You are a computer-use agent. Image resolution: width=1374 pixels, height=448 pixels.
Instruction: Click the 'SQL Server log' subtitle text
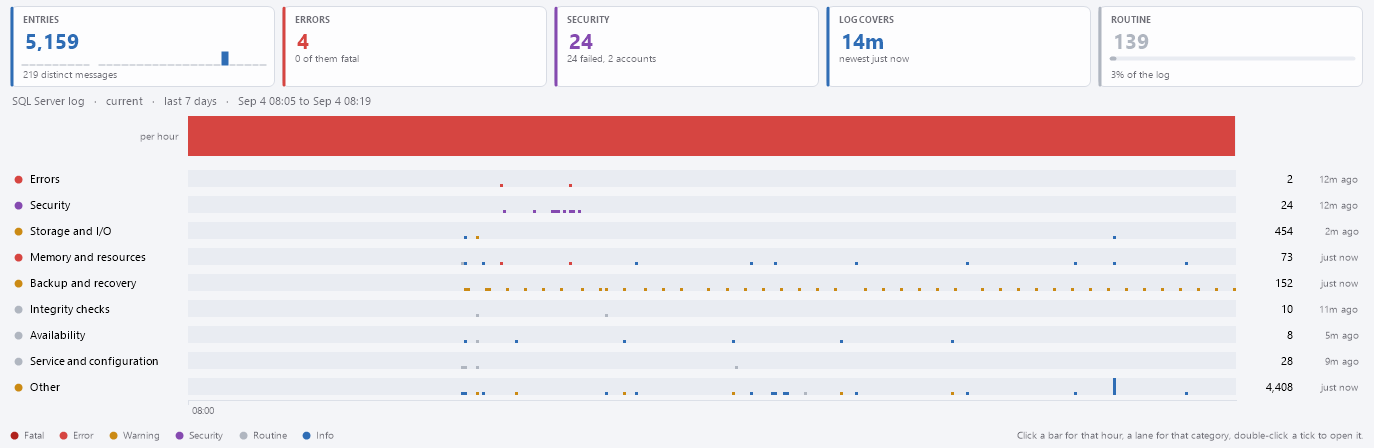click(48, 101)
